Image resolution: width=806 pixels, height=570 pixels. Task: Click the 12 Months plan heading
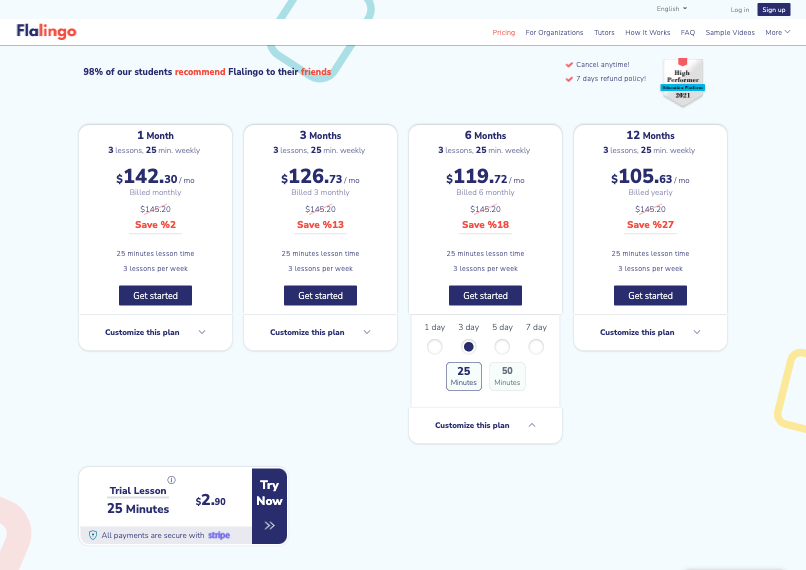coord(650,135)
